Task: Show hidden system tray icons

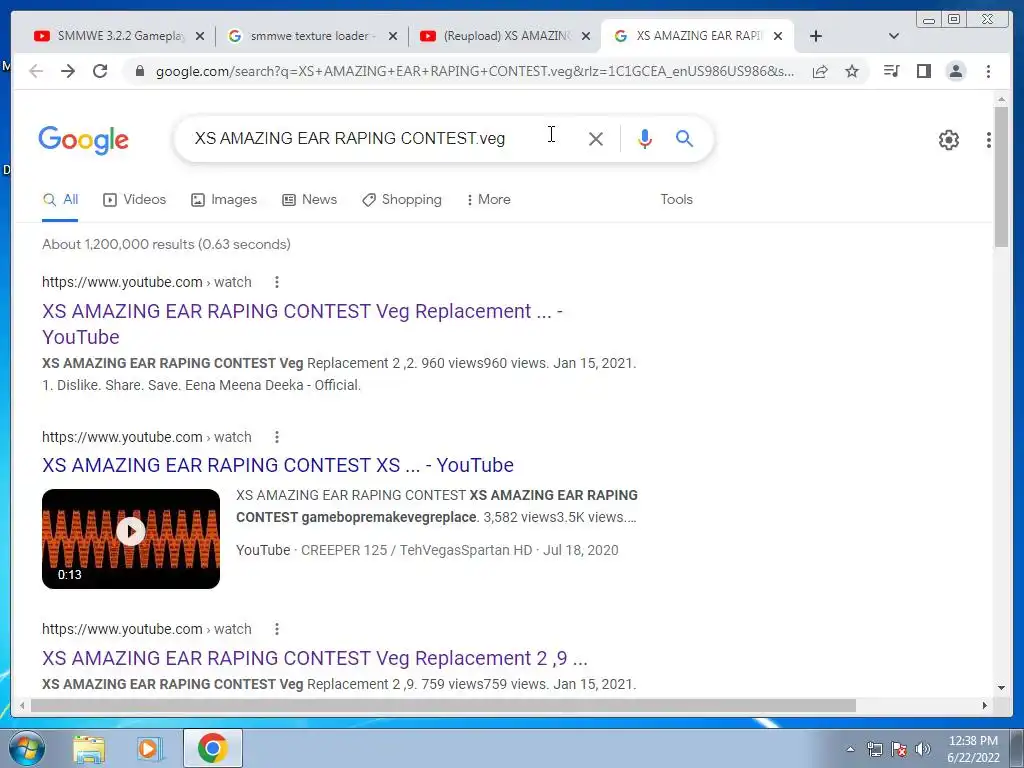Action: point(850,750)
